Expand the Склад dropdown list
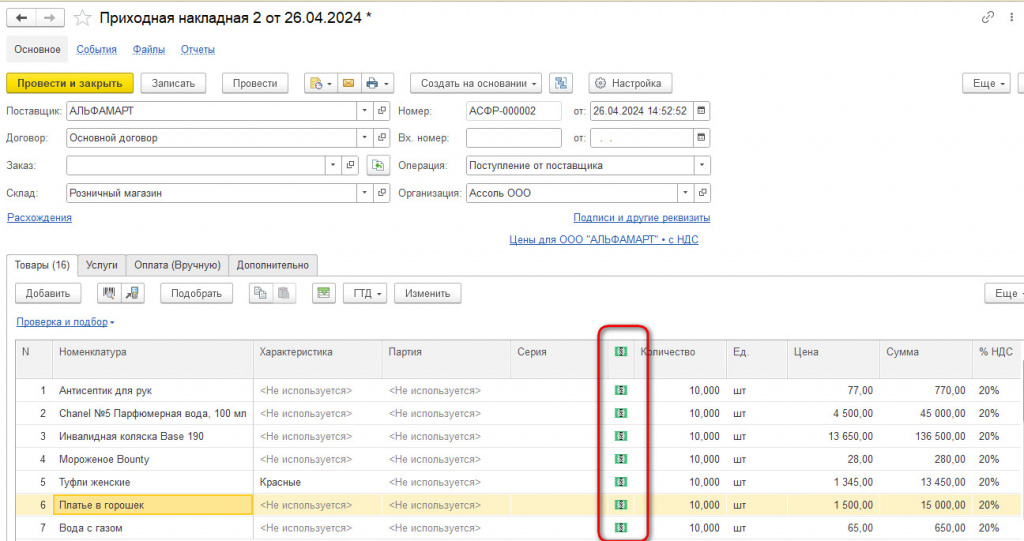This screenshot has height=541, width=1024. click(365, 193)
